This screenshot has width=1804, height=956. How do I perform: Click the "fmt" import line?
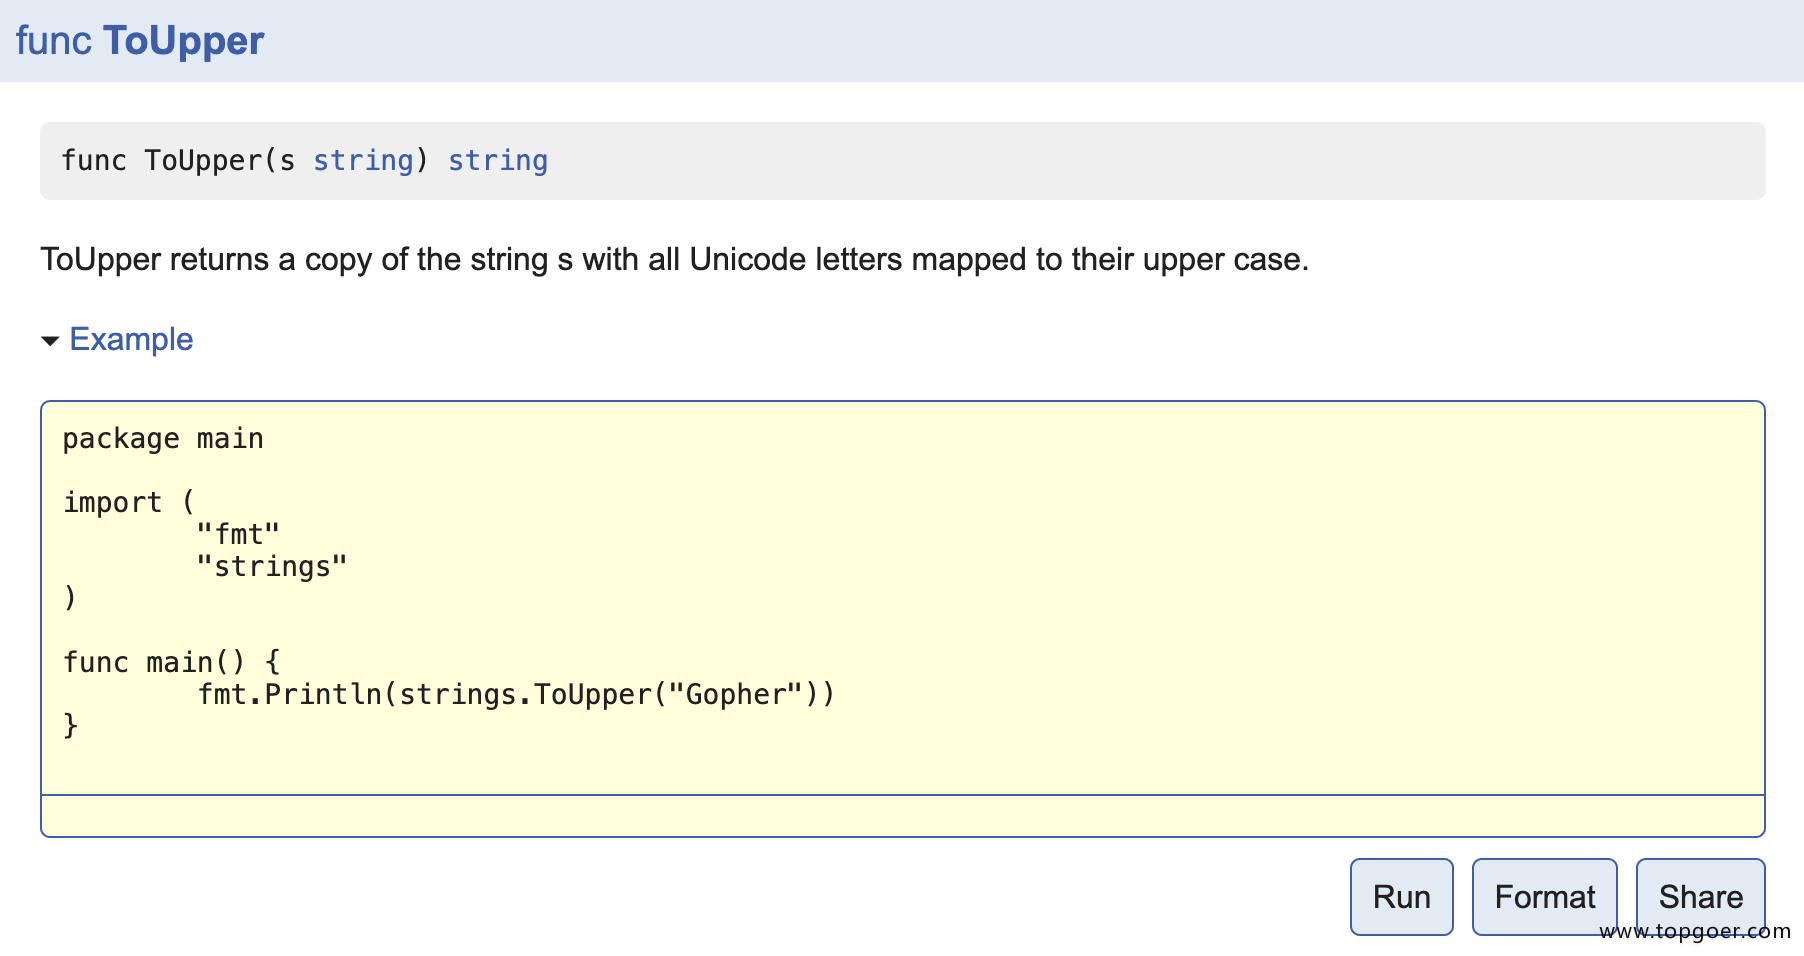[x=238, y=534]
